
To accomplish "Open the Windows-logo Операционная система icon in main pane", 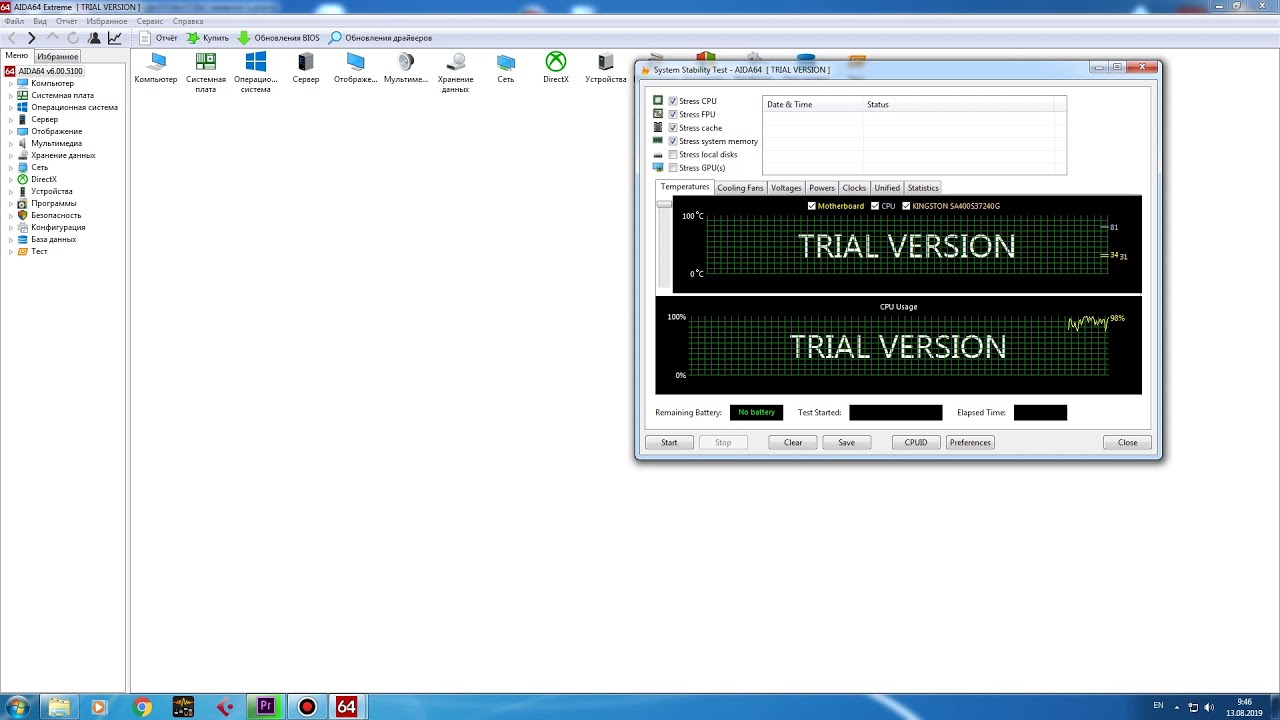I will (x=255, y=73).
